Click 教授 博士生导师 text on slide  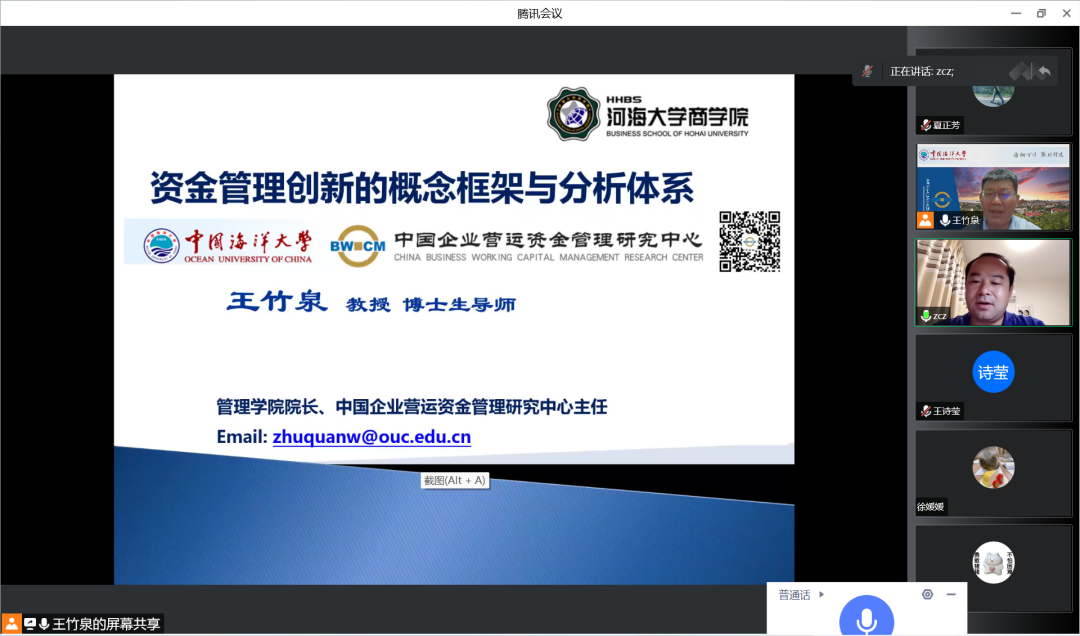click(x=430, y=304)
